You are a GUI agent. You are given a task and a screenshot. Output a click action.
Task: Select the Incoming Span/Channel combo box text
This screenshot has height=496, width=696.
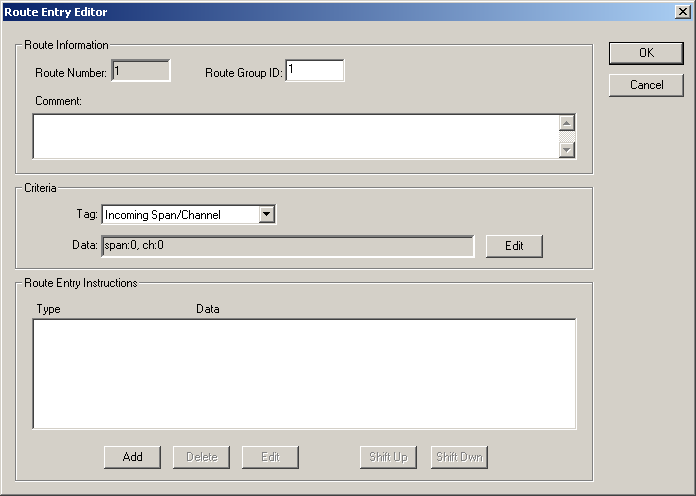[x=179, y=214]
